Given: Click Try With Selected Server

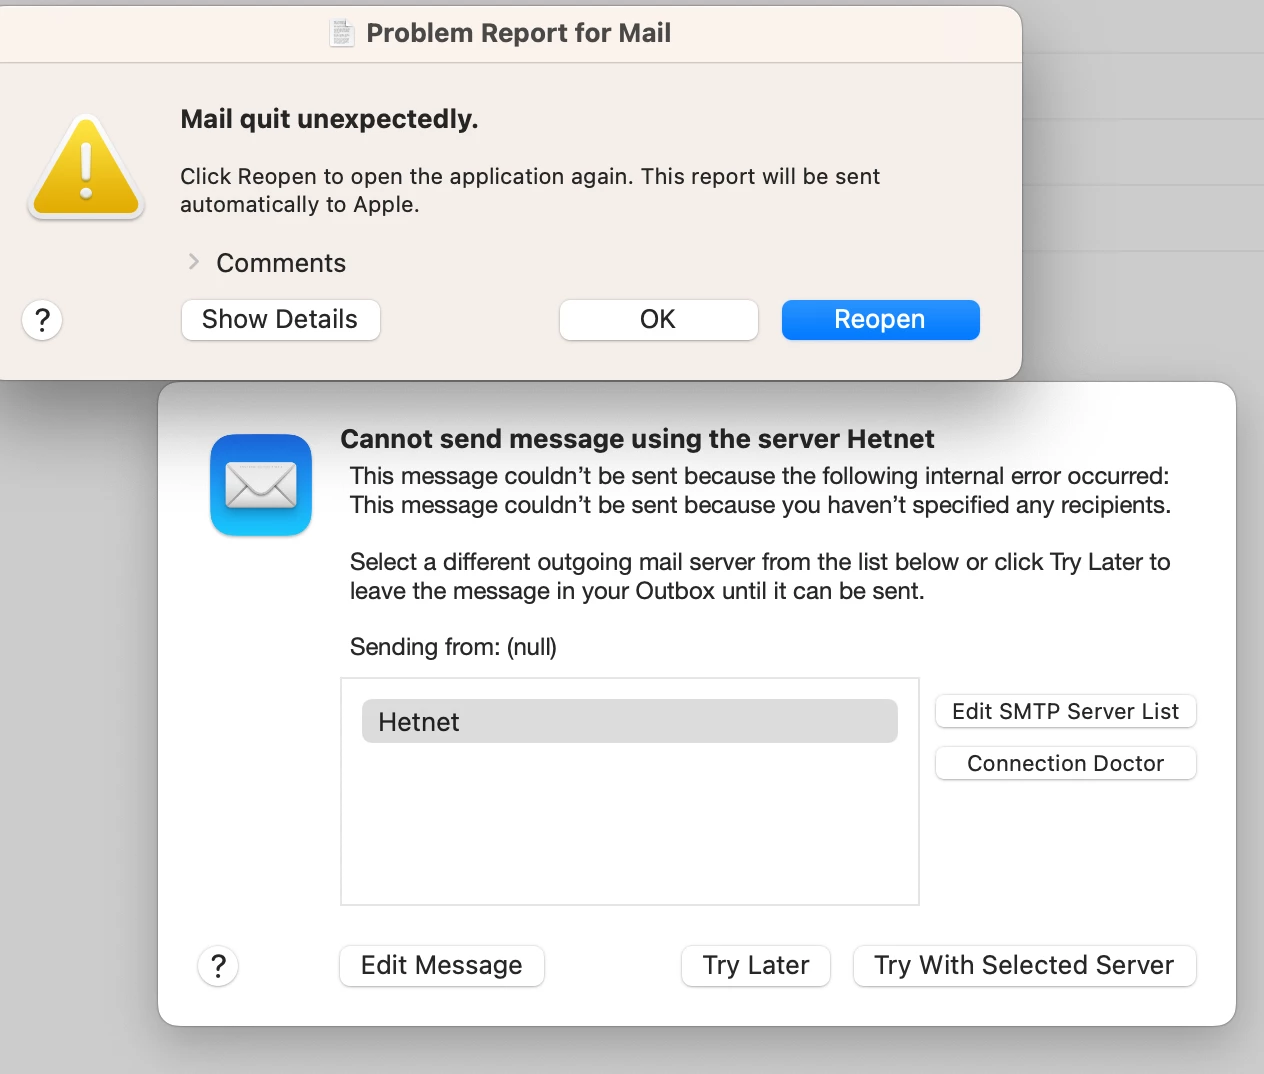Looking at the screenshot, I should click(x=1024, y=966).
